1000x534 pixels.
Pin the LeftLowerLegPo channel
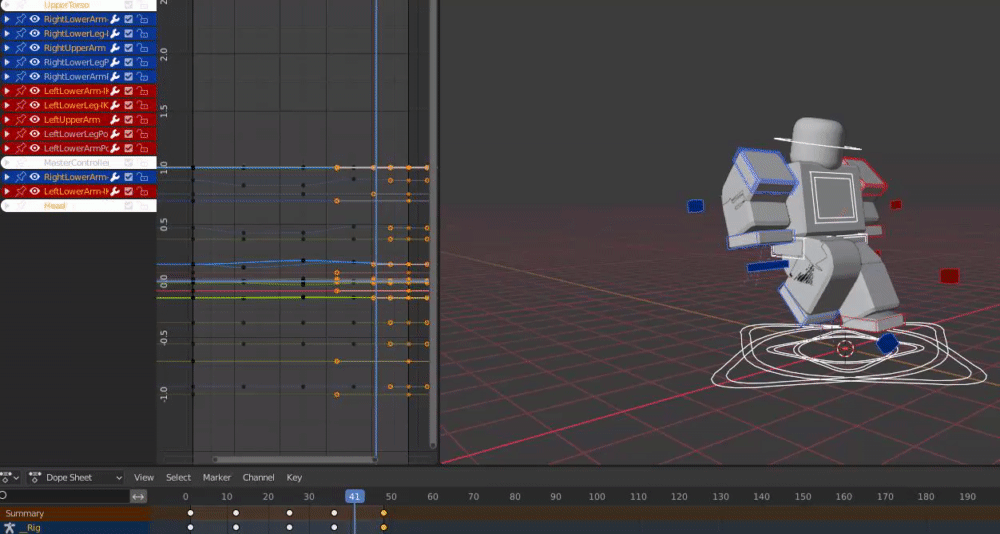(x=21, y=134)
